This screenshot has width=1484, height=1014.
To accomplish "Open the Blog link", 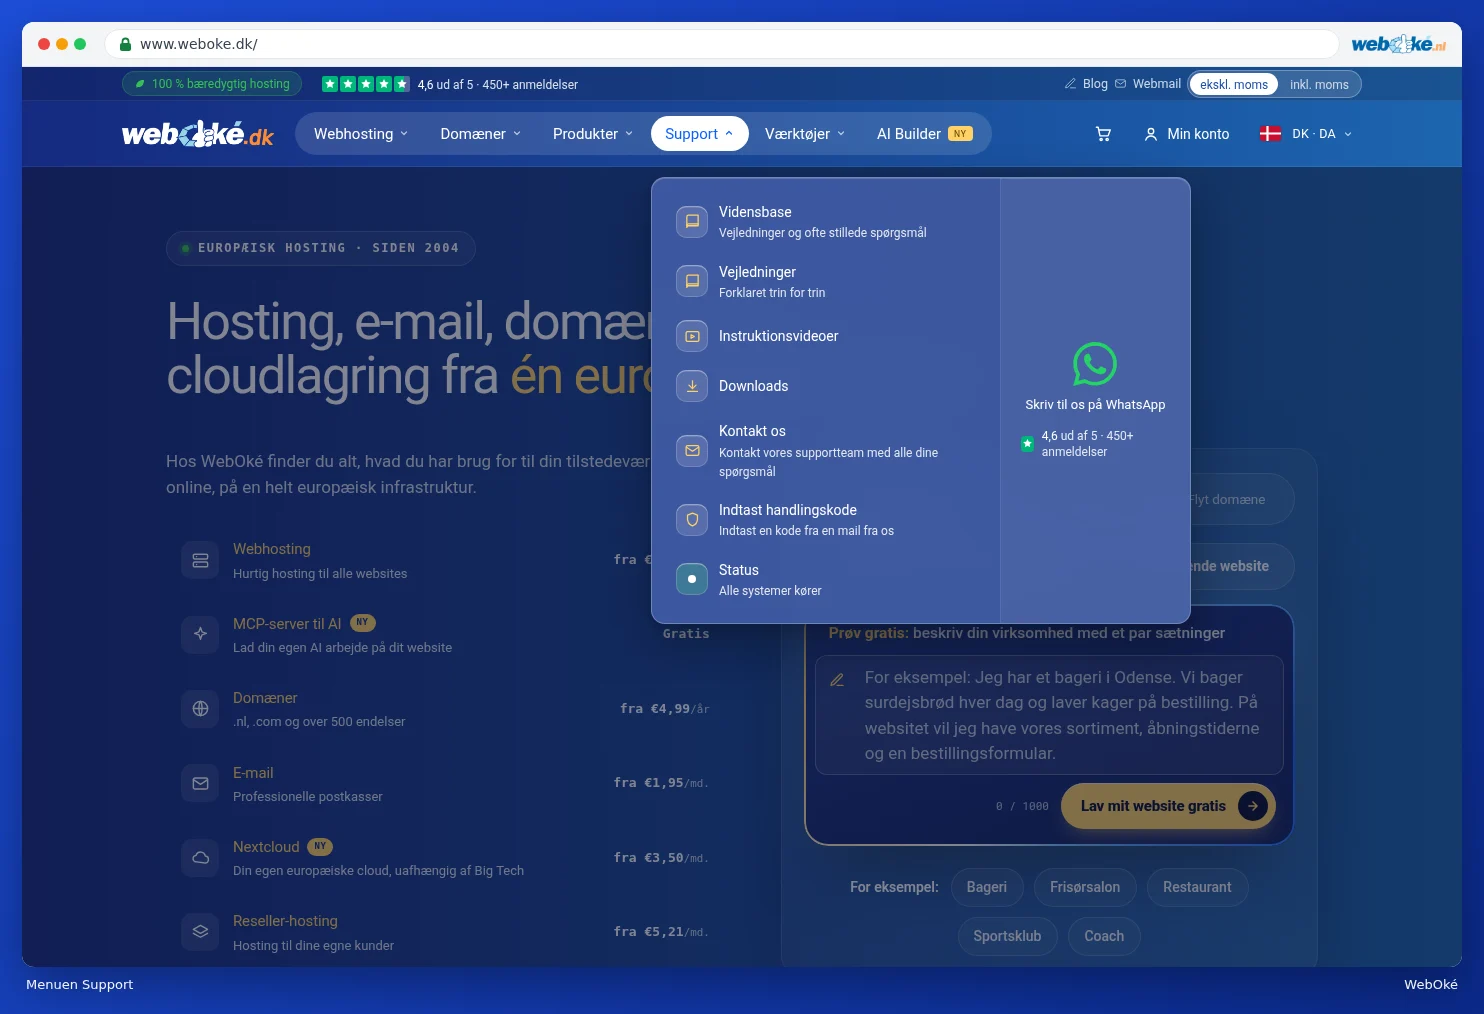I will (x=1086, y=84).
